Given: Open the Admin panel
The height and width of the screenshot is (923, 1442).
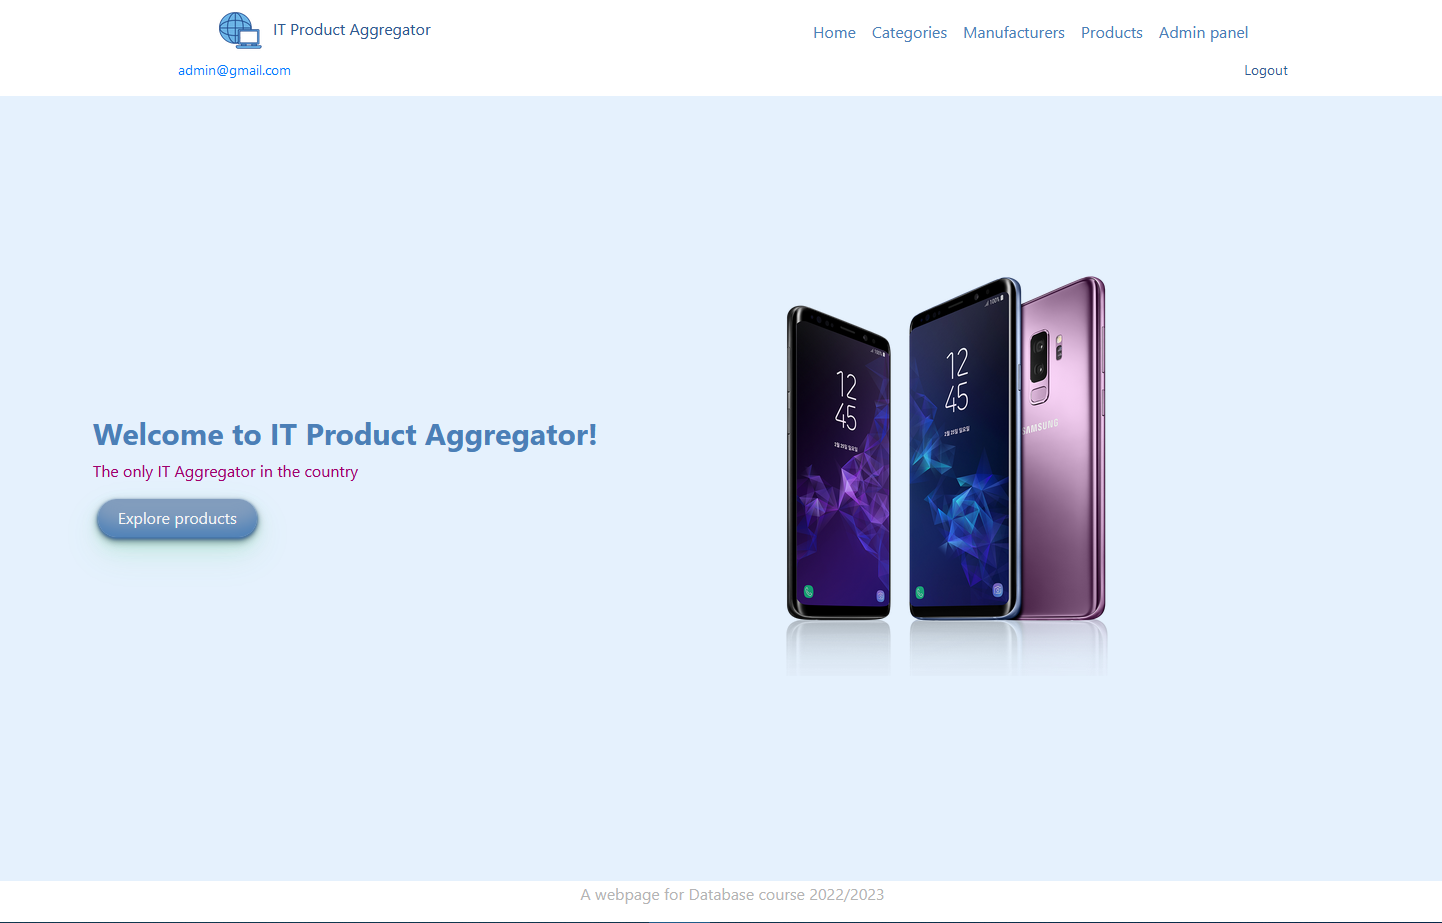Looking at the screenshot, I should (1203, 33).
